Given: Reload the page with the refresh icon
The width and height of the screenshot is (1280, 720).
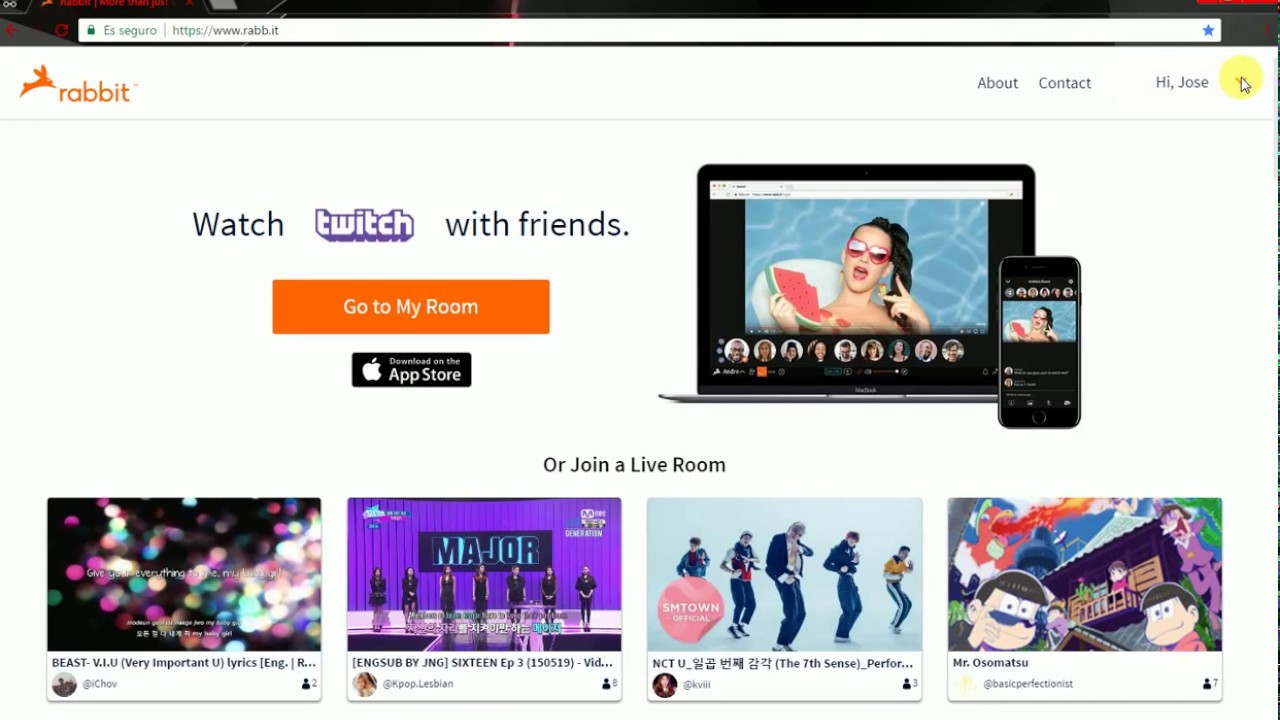Looking at the screenshot, I should pos(62,30).
